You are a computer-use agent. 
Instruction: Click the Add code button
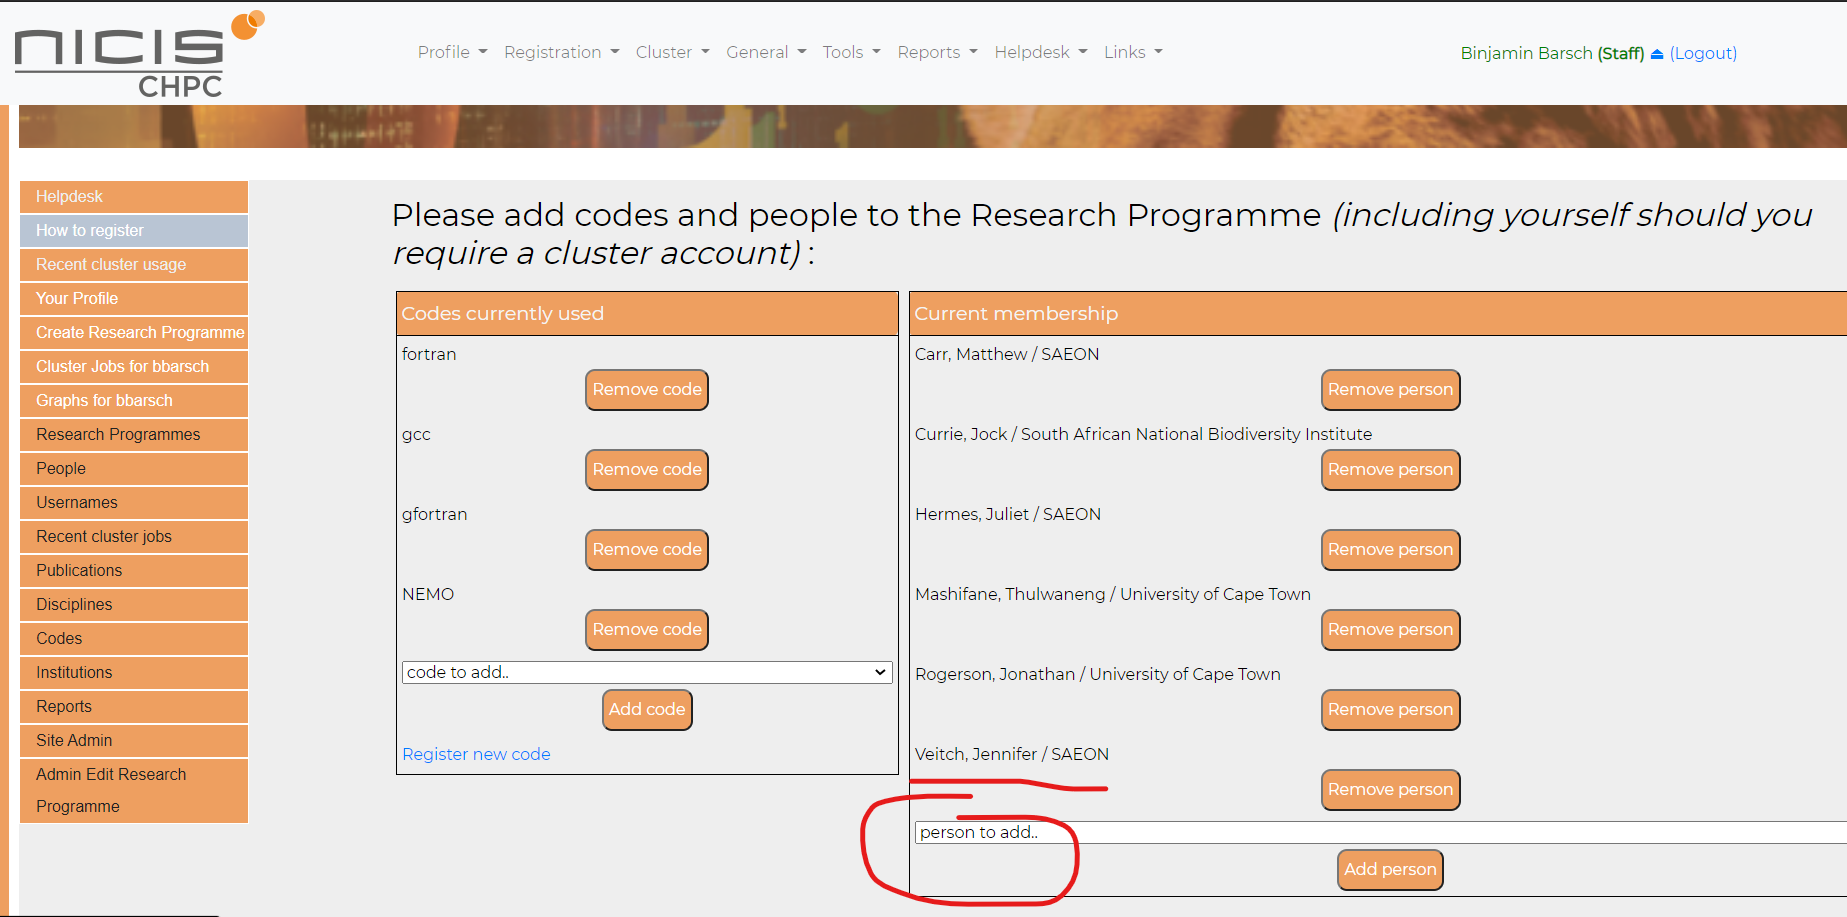point(647,710)
